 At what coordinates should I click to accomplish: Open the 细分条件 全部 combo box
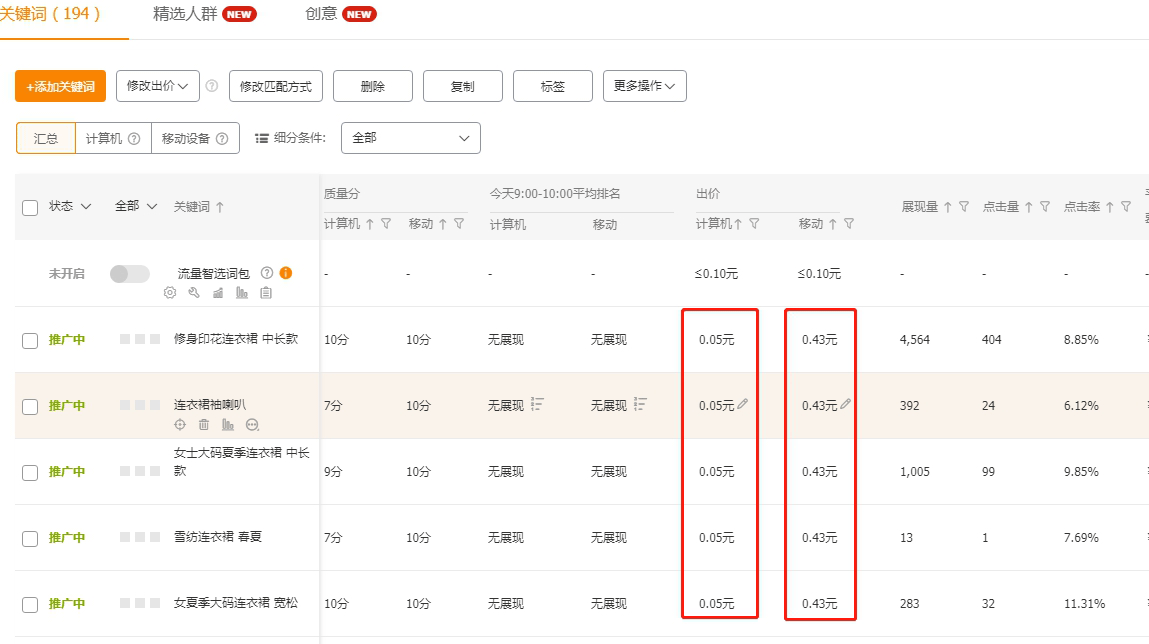(410, 138)
